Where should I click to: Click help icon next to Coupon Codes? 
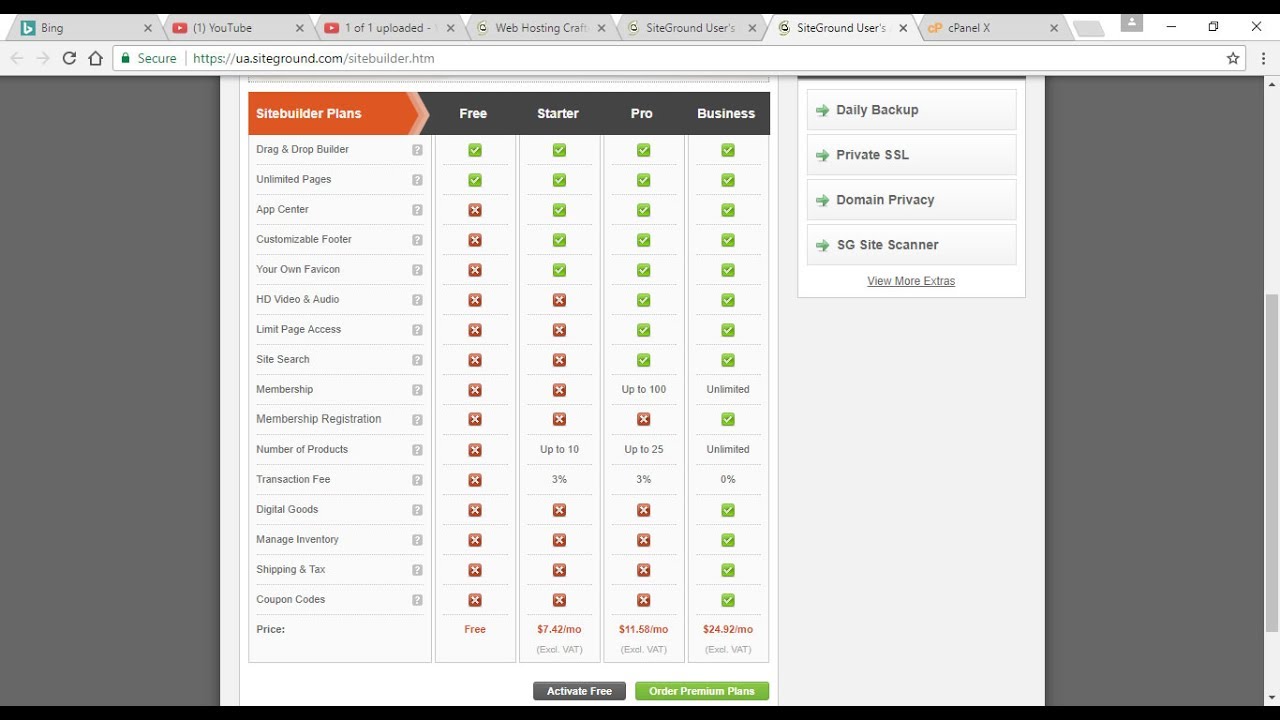coord(417,600)
